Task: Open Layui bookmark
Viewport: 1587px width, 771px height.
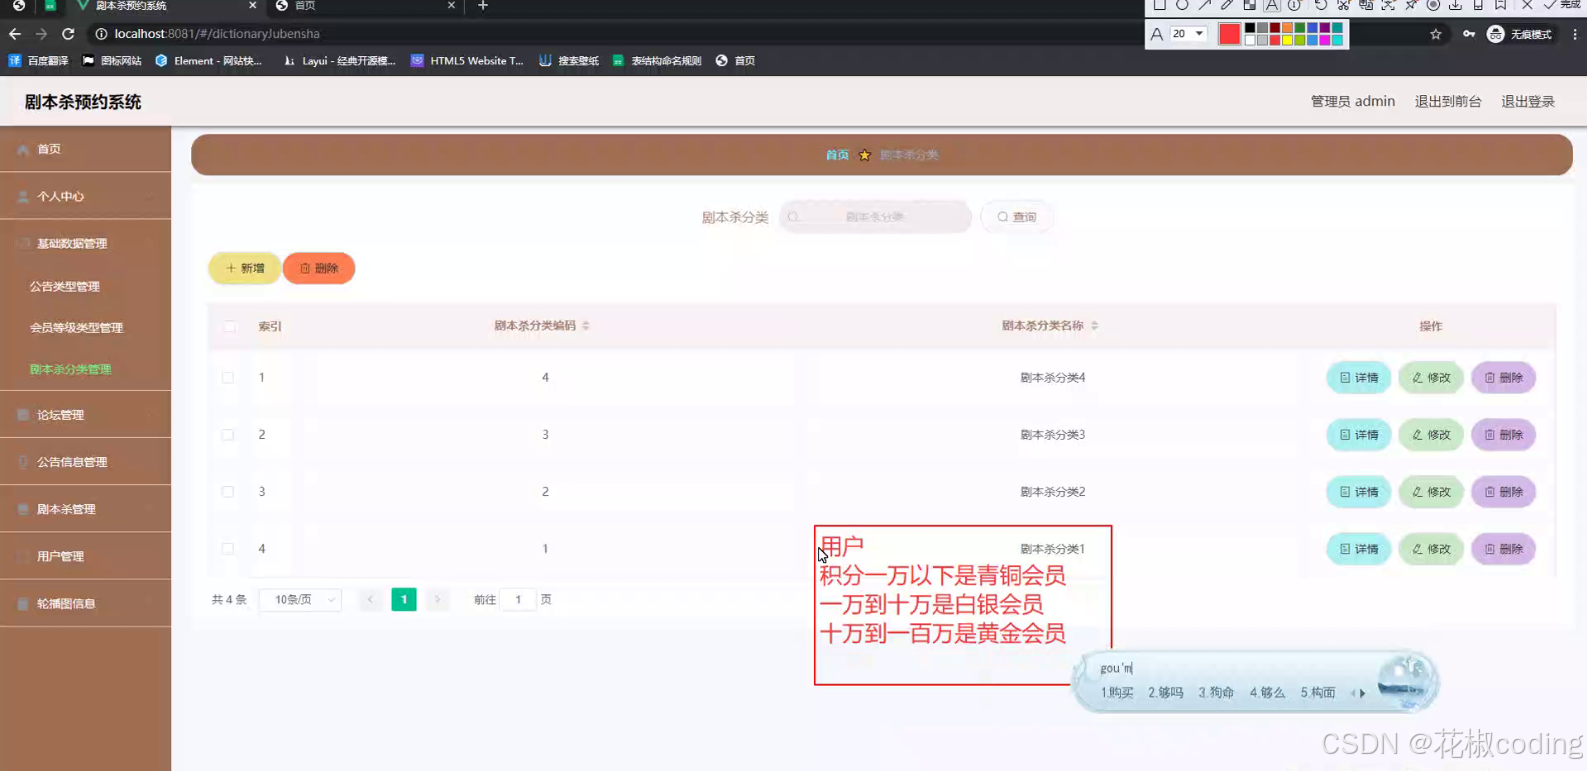Action: 339,61
